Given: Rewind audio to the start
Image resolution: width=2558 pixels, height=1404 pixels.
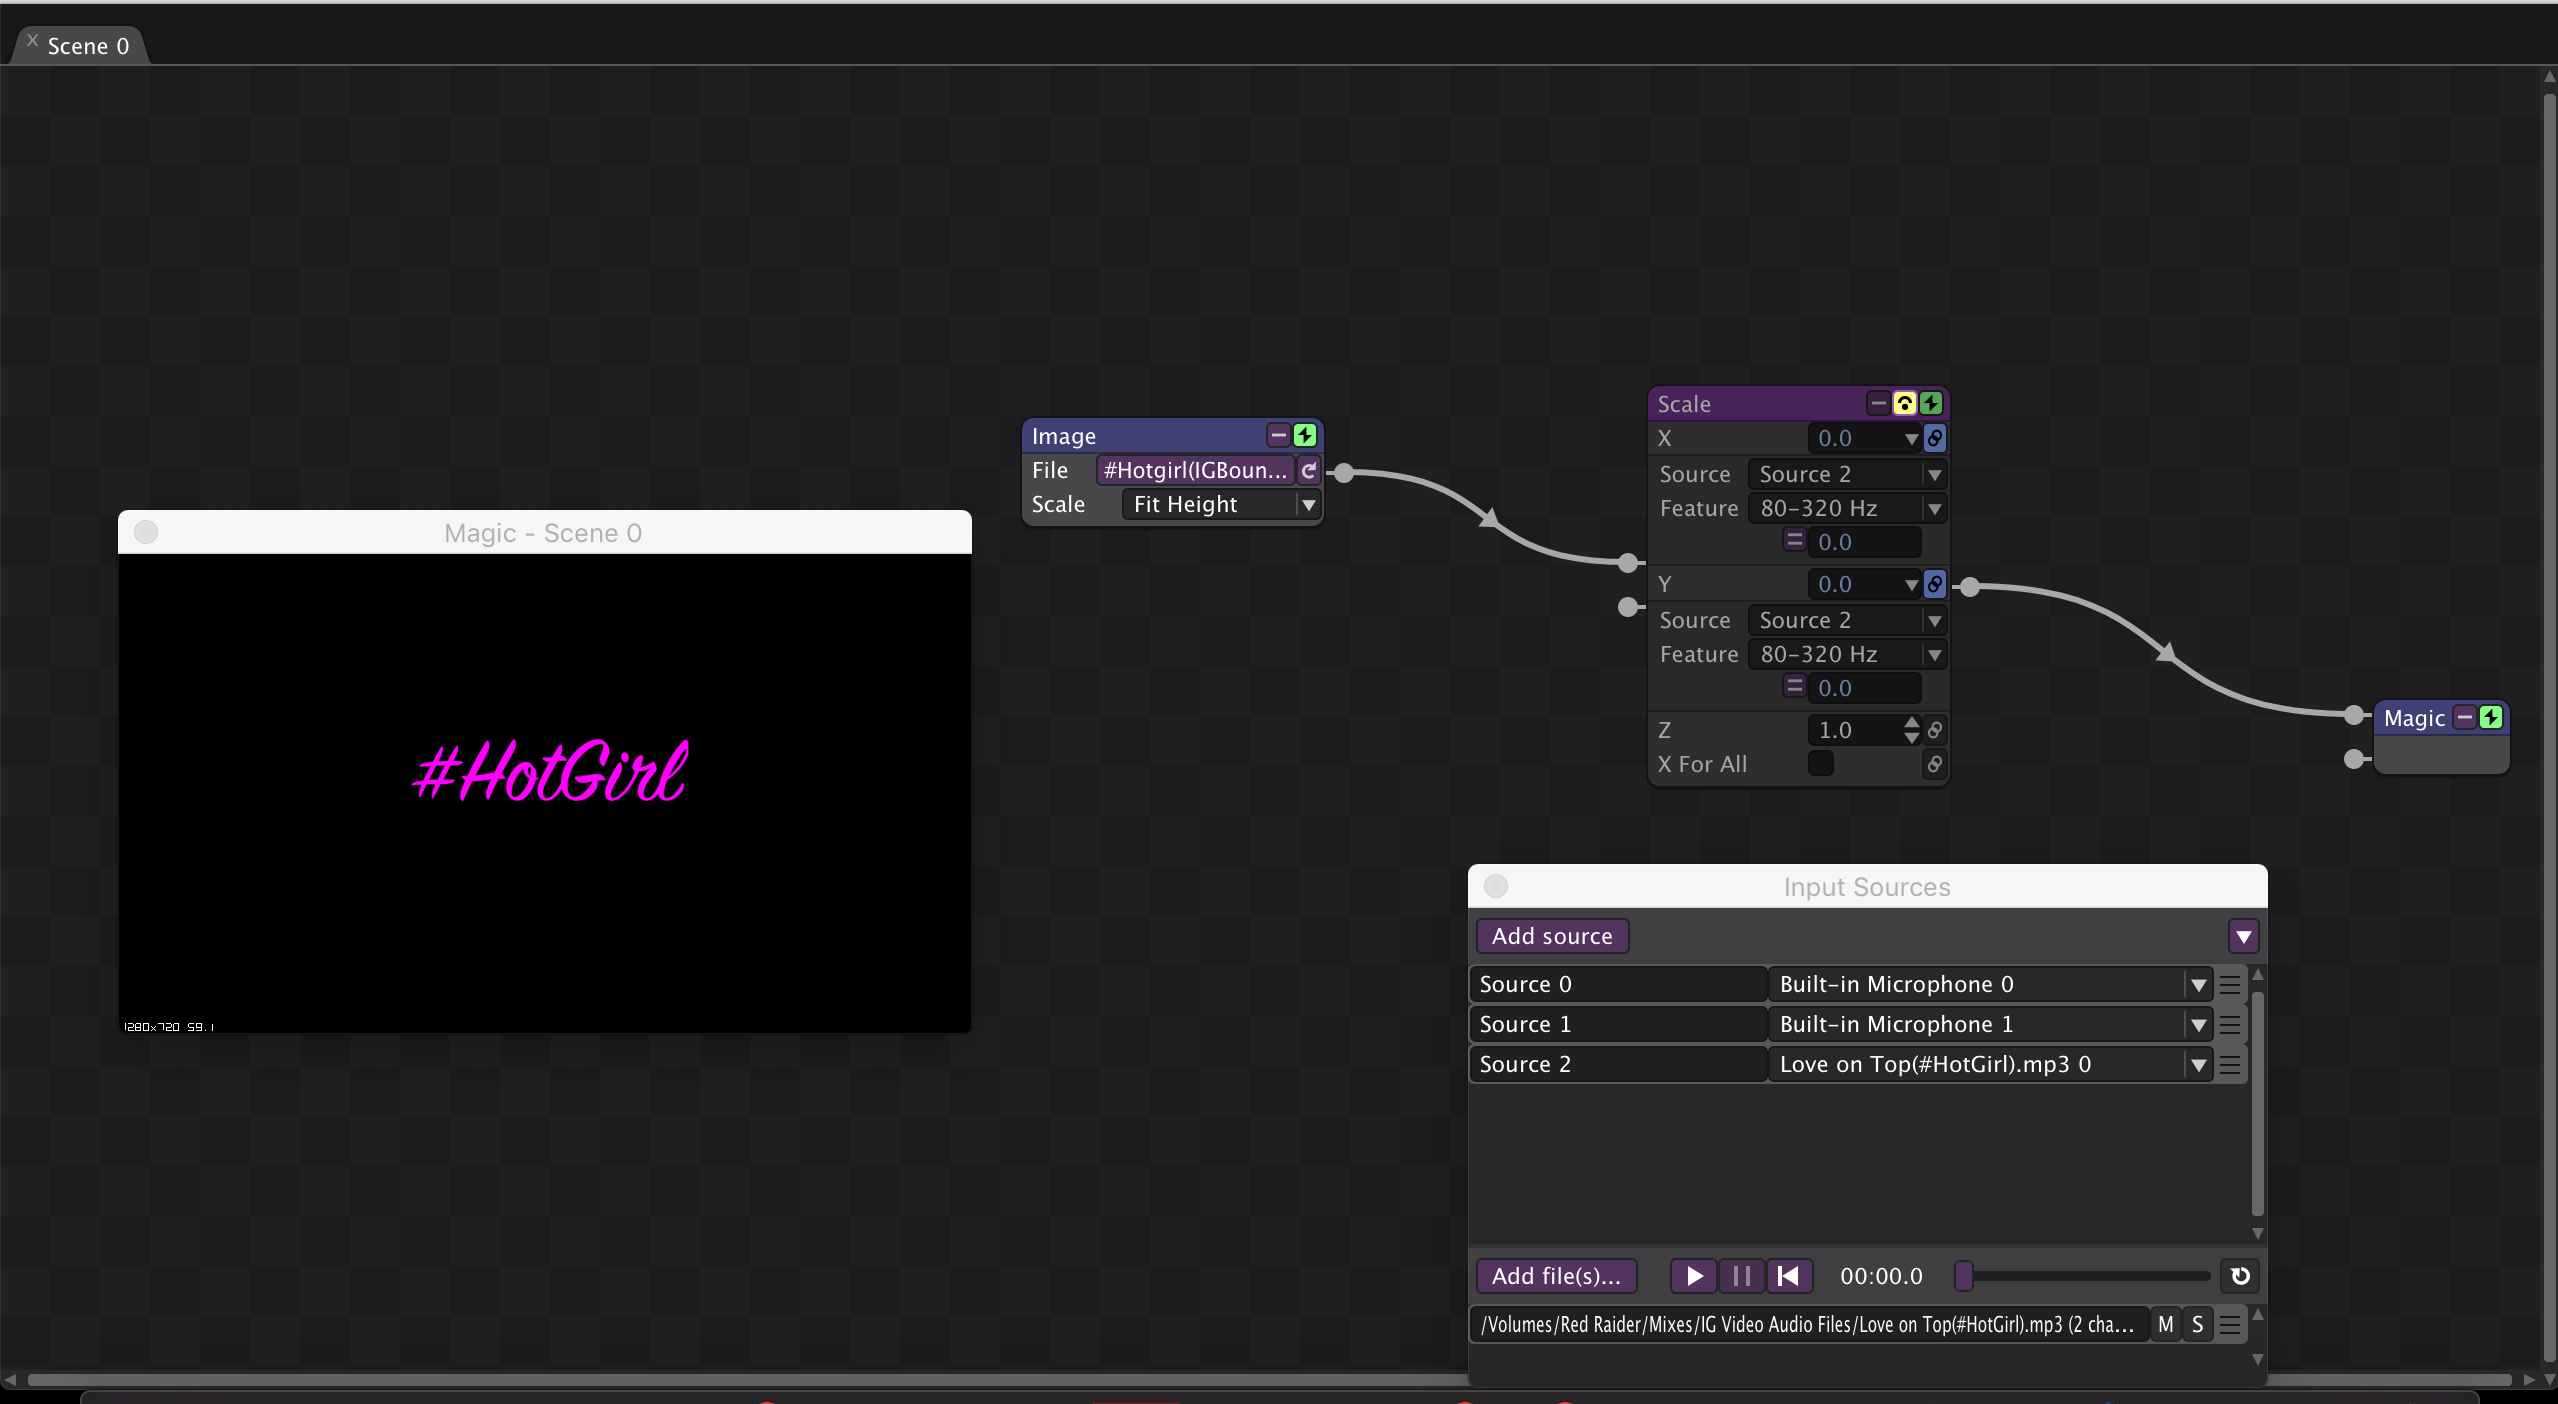Looking at the screenshot, I should point(1789,1276).
